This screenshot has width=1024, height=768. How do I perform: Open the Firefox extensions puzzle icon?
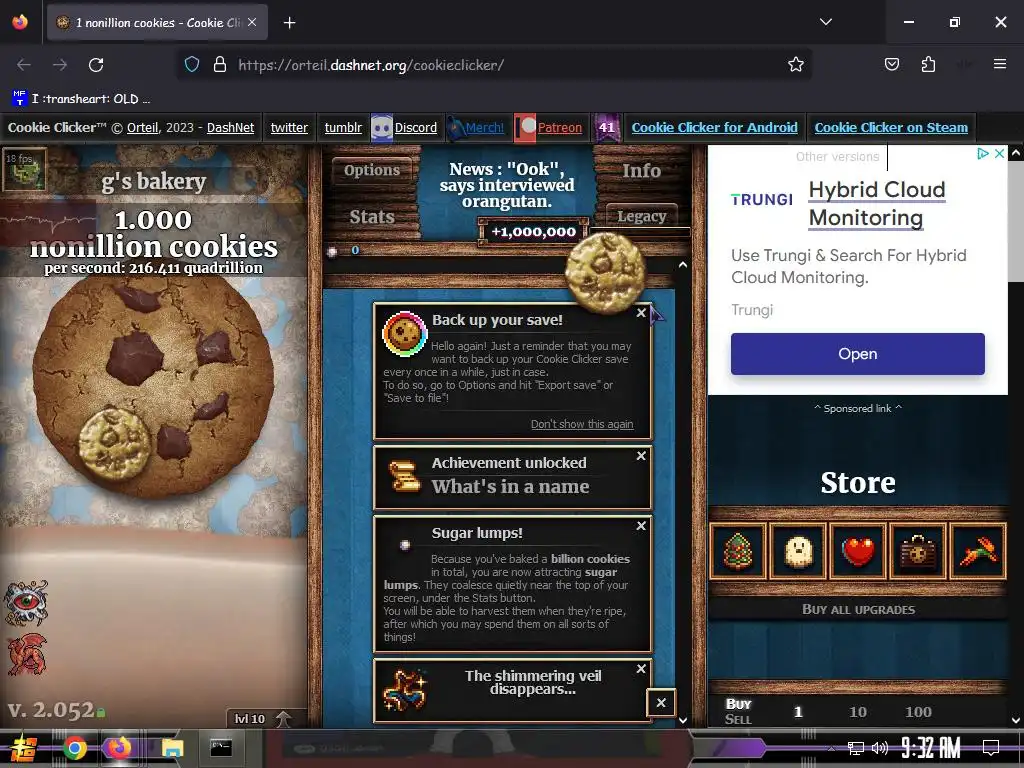pos(928,65)
